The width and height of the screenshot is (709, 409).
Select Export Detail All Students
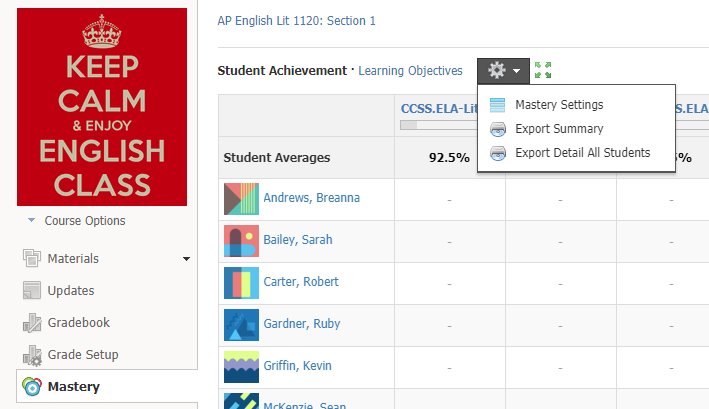[582, 153]
